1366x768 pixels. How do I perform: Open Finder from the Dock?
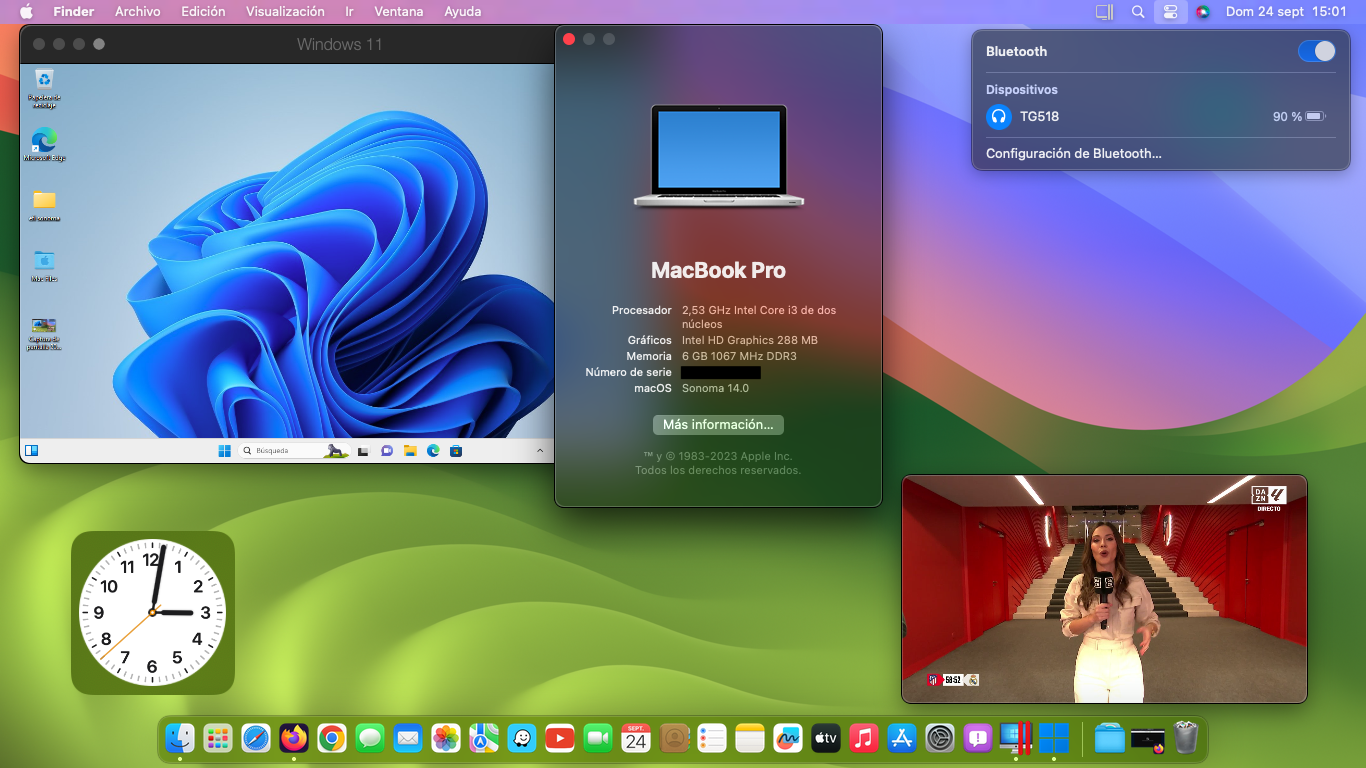point(180,739)
